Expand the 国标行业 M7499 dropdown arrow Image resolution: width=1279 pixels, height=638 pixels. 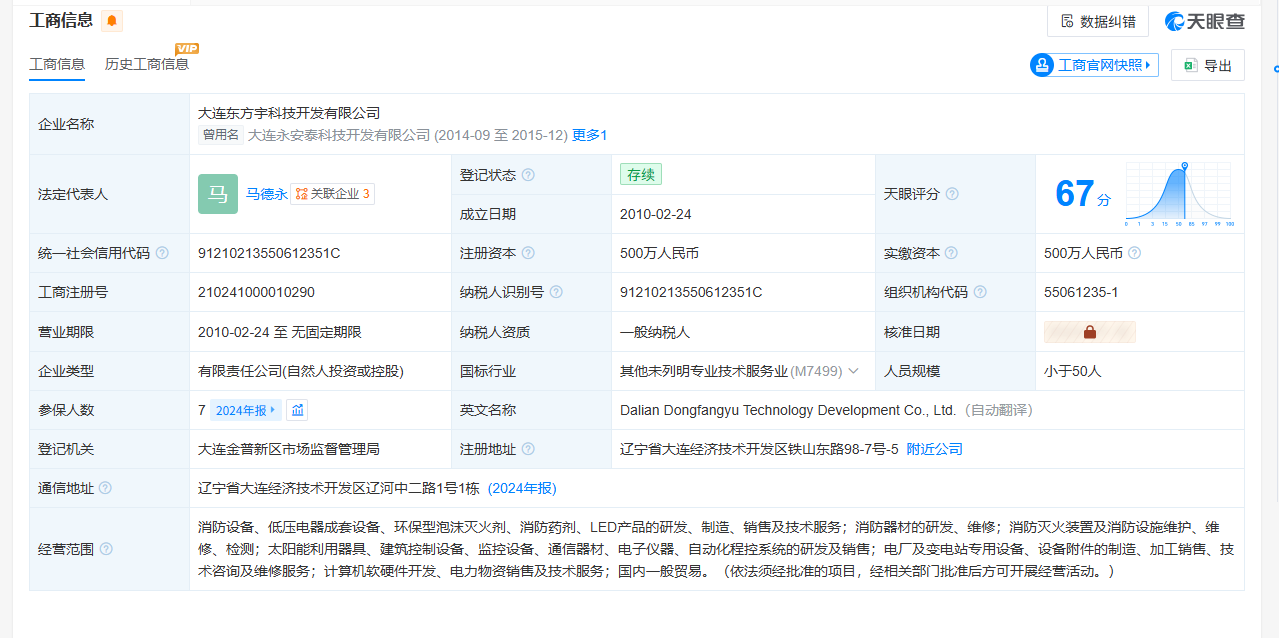(853, 371)
